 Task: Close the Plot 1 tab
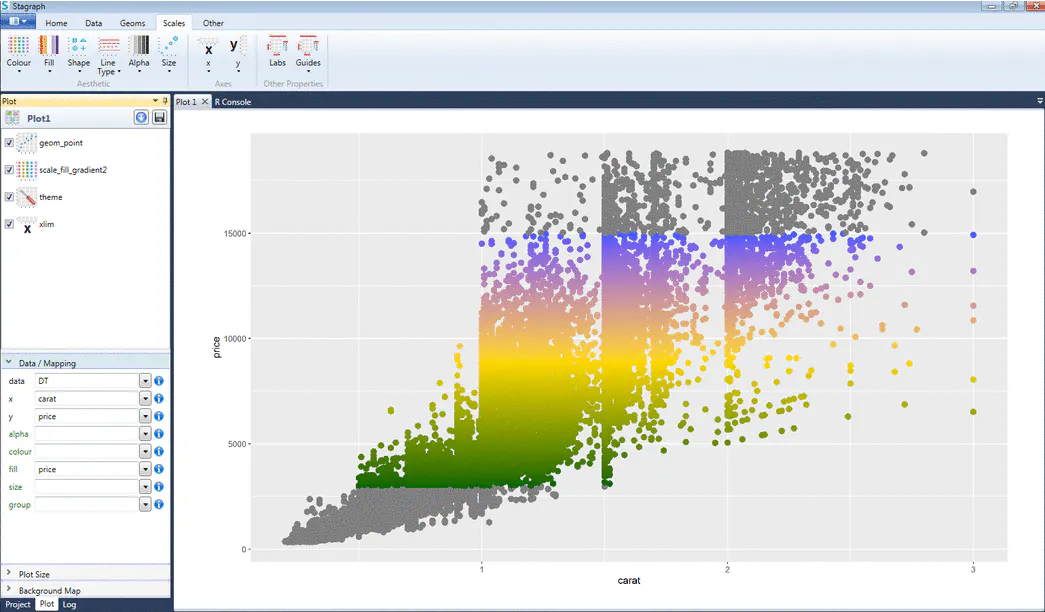pos(205,101)
